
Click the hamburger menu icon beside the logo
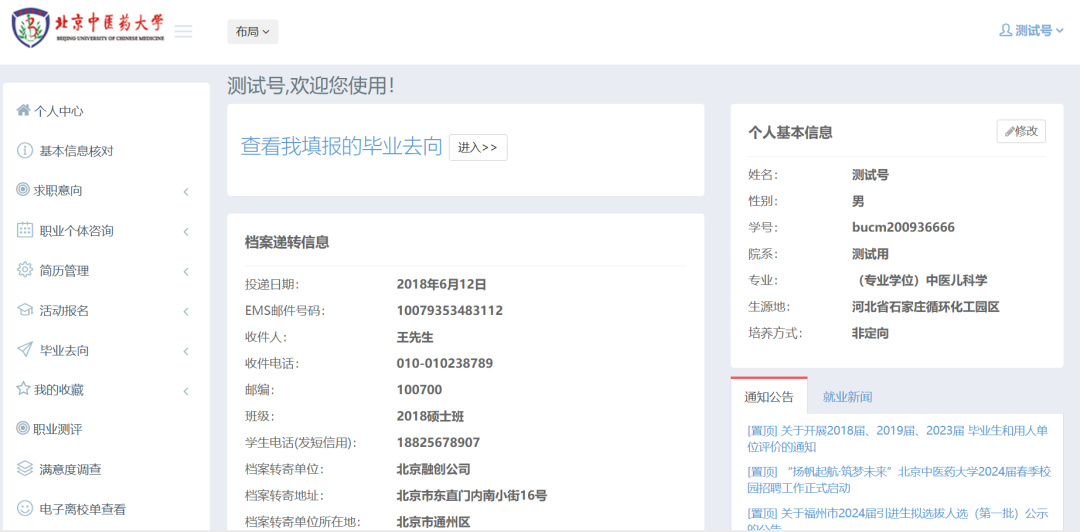click(x=183, y=31)
